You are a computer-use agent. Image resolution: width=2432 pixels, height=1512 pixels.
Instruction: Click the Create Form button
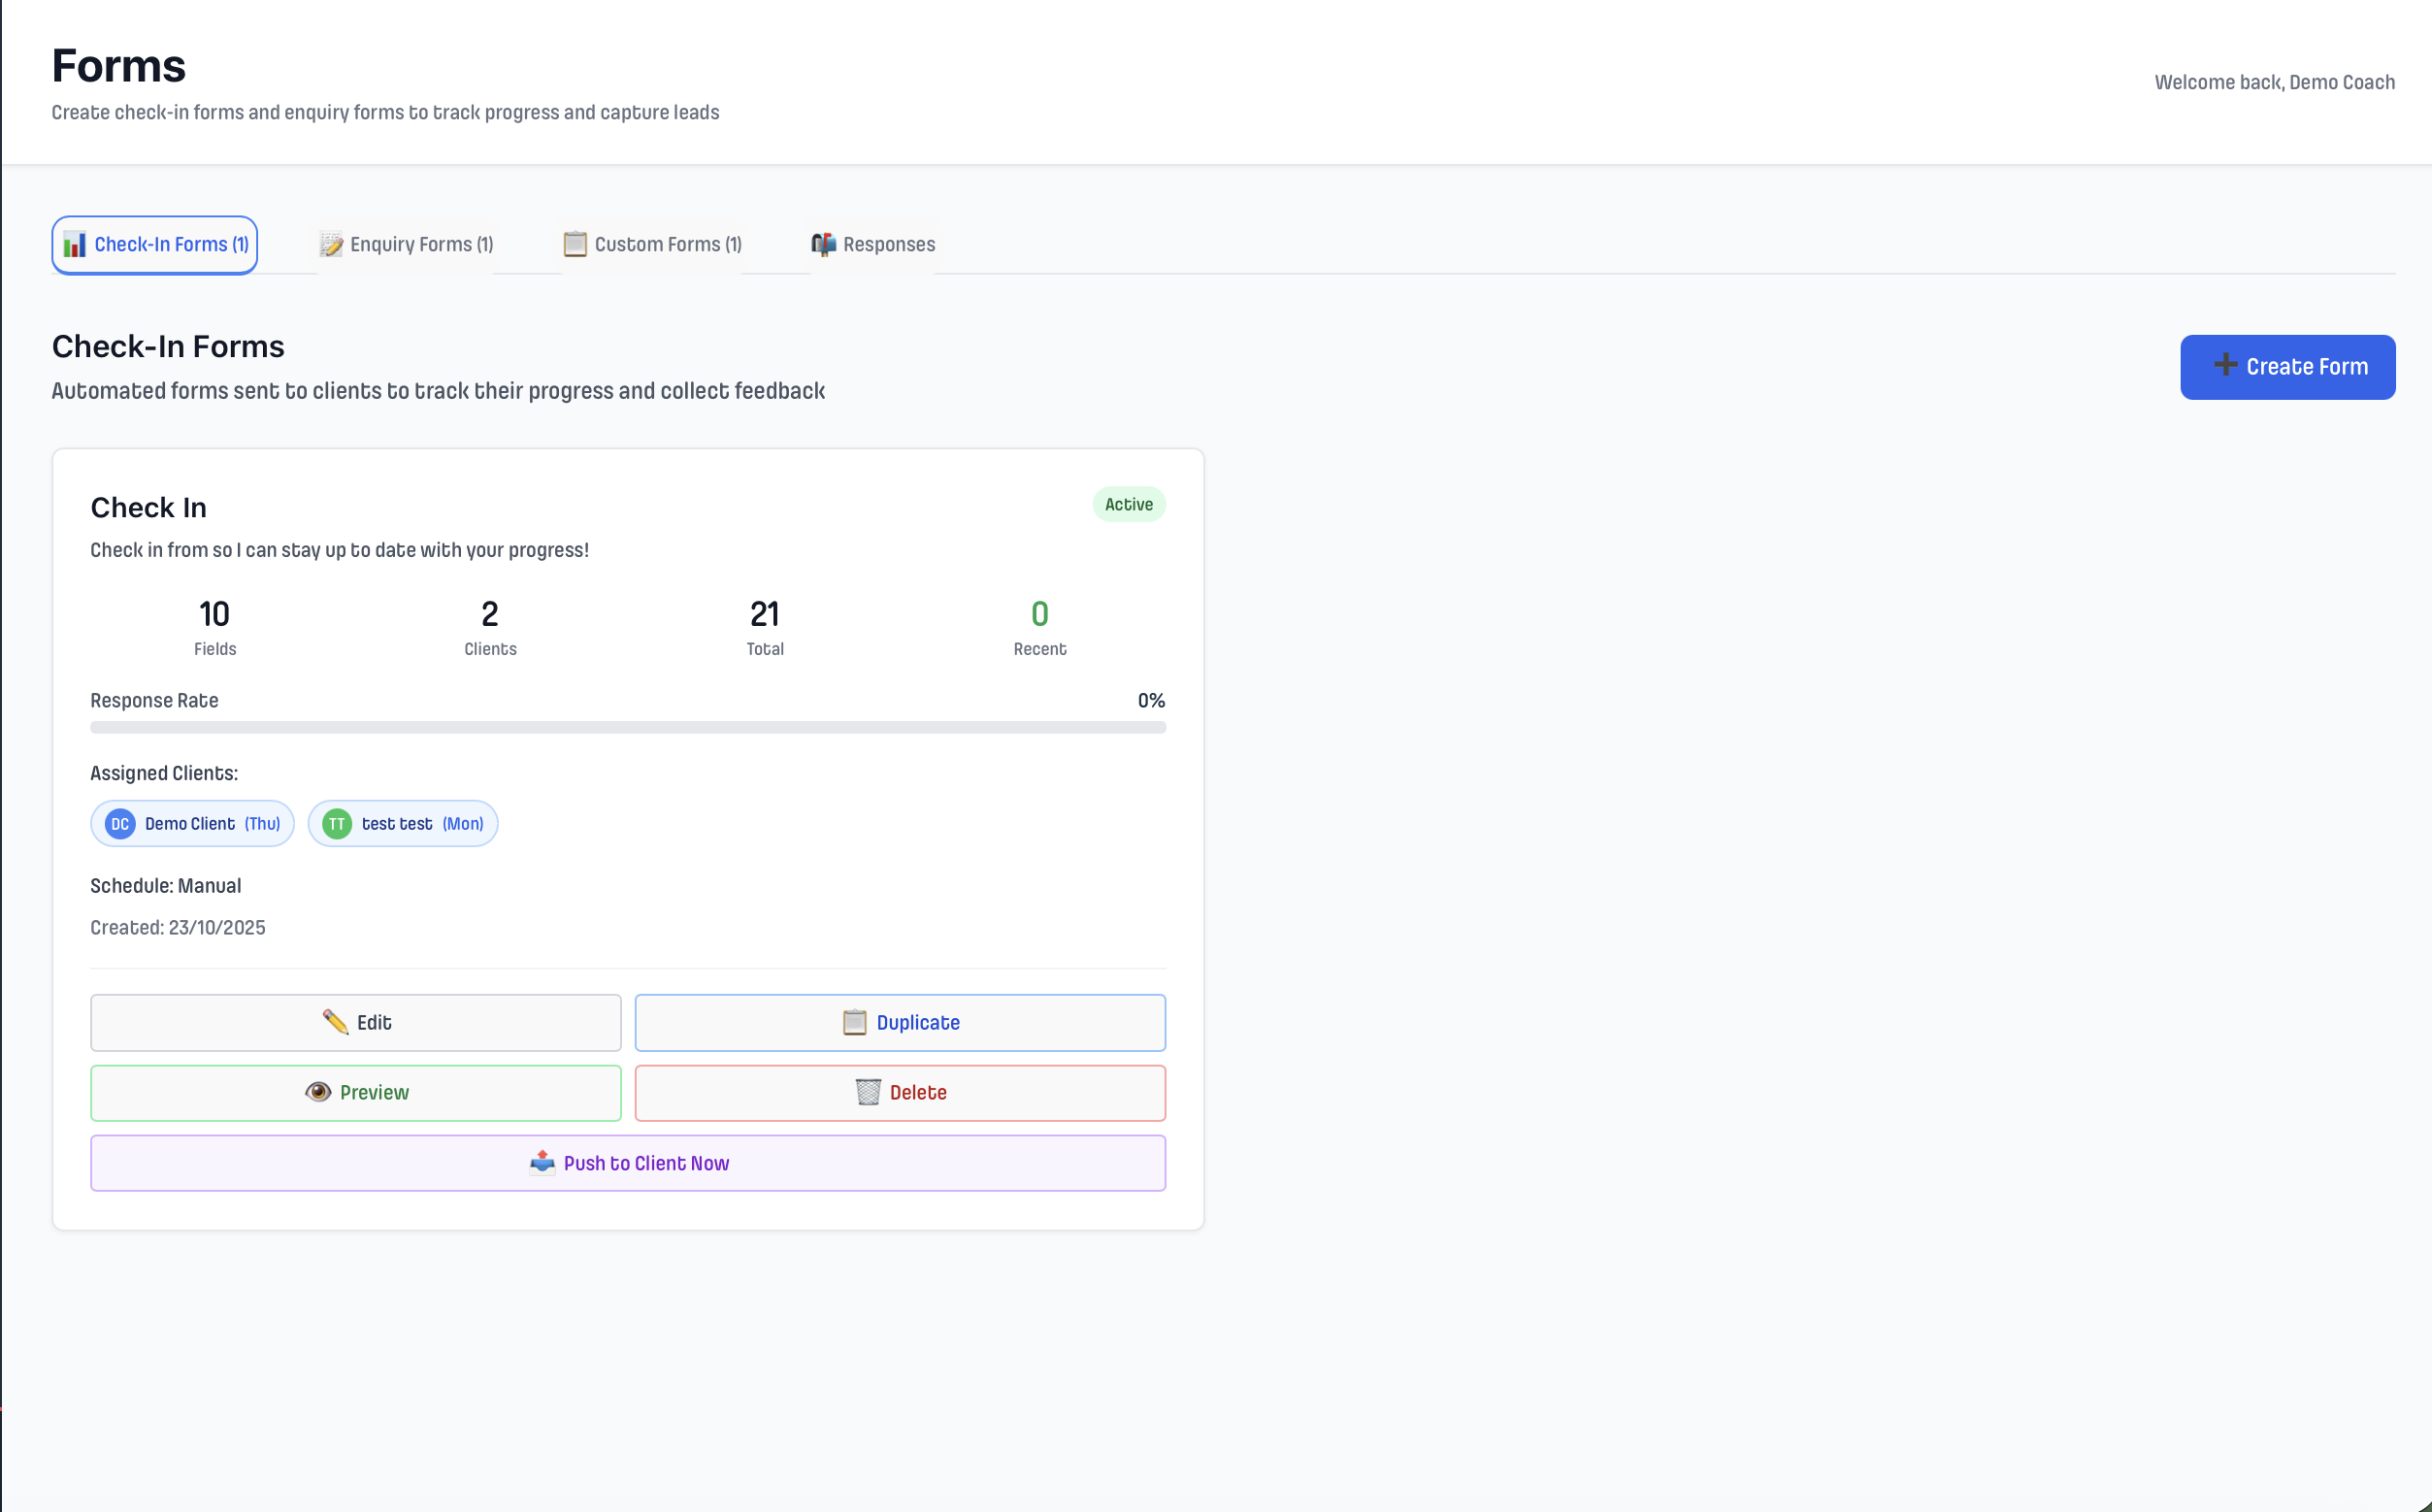(2288, 366)
